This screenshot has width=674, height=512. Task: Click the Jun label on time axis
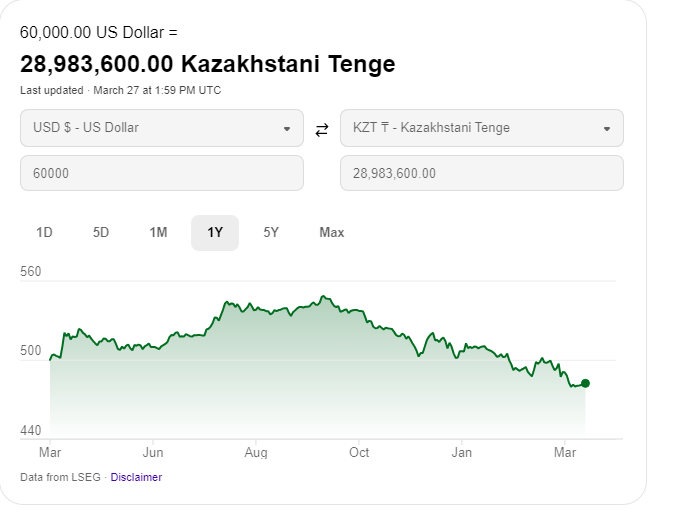153,452
